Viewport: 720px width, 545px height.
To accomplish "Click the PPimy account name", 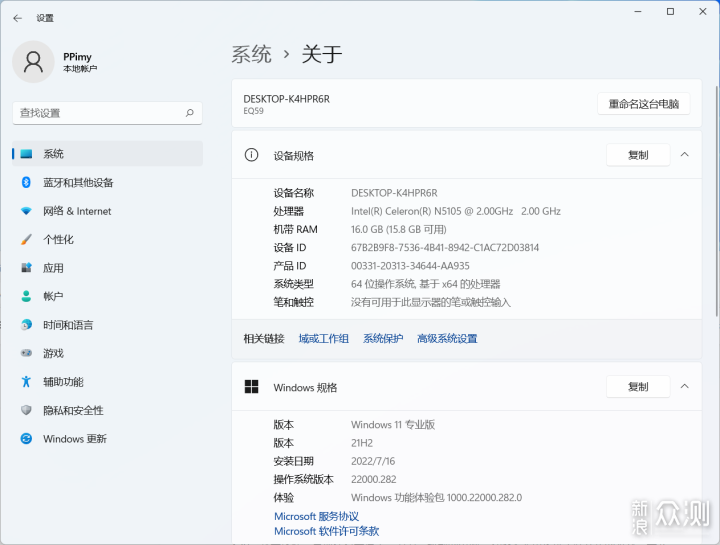I will click(x=77, y=56).
